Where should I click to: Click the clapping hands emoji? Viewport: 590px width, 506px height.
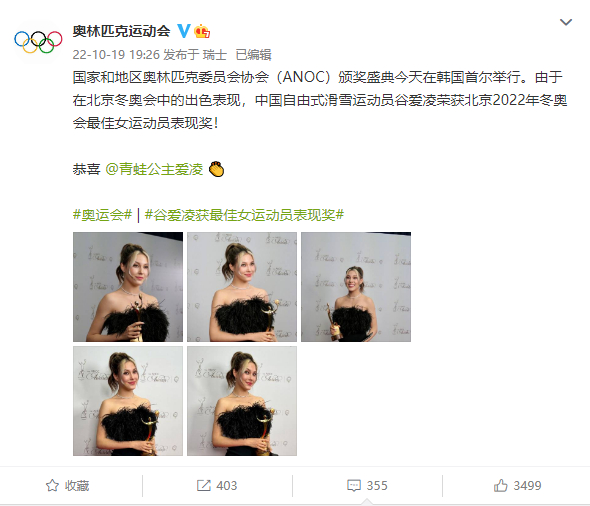[216, 169]
